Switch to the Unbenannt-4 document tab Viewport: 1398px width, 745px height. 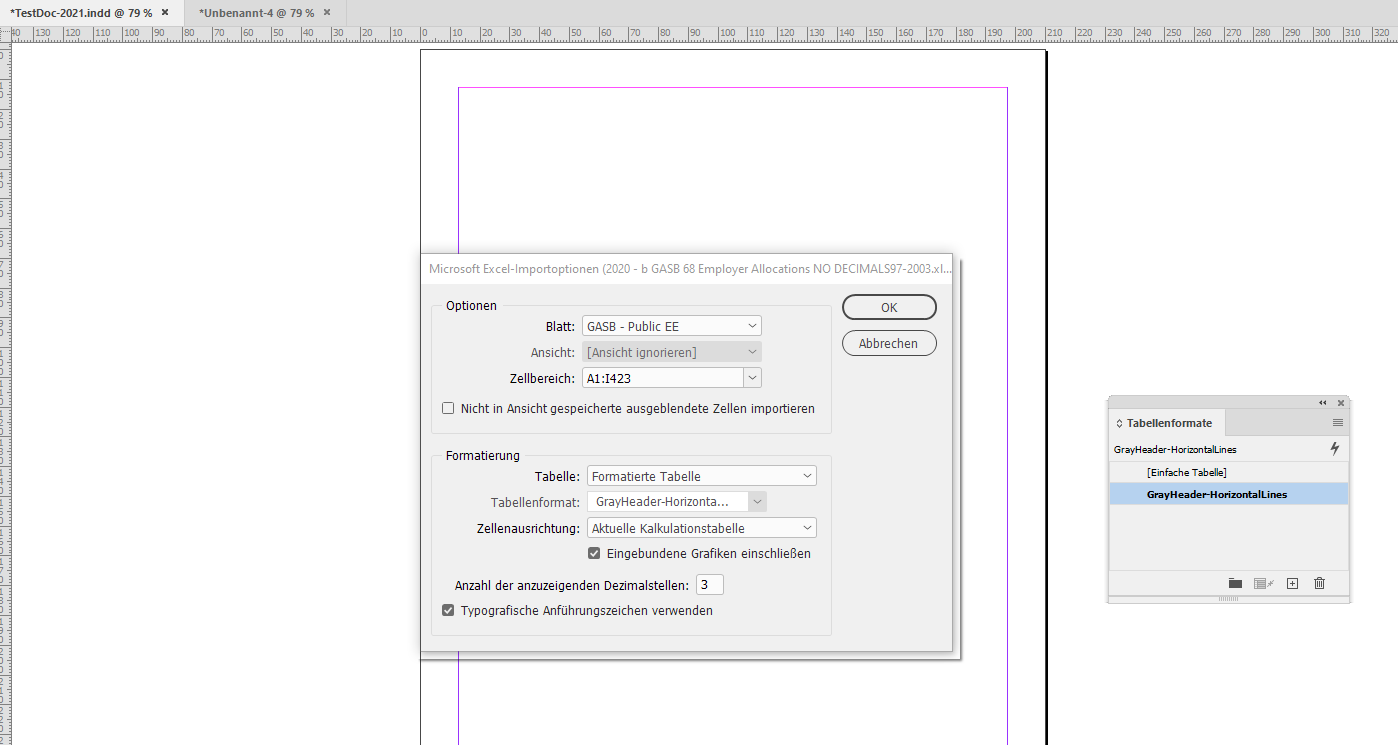pos(256,14)
